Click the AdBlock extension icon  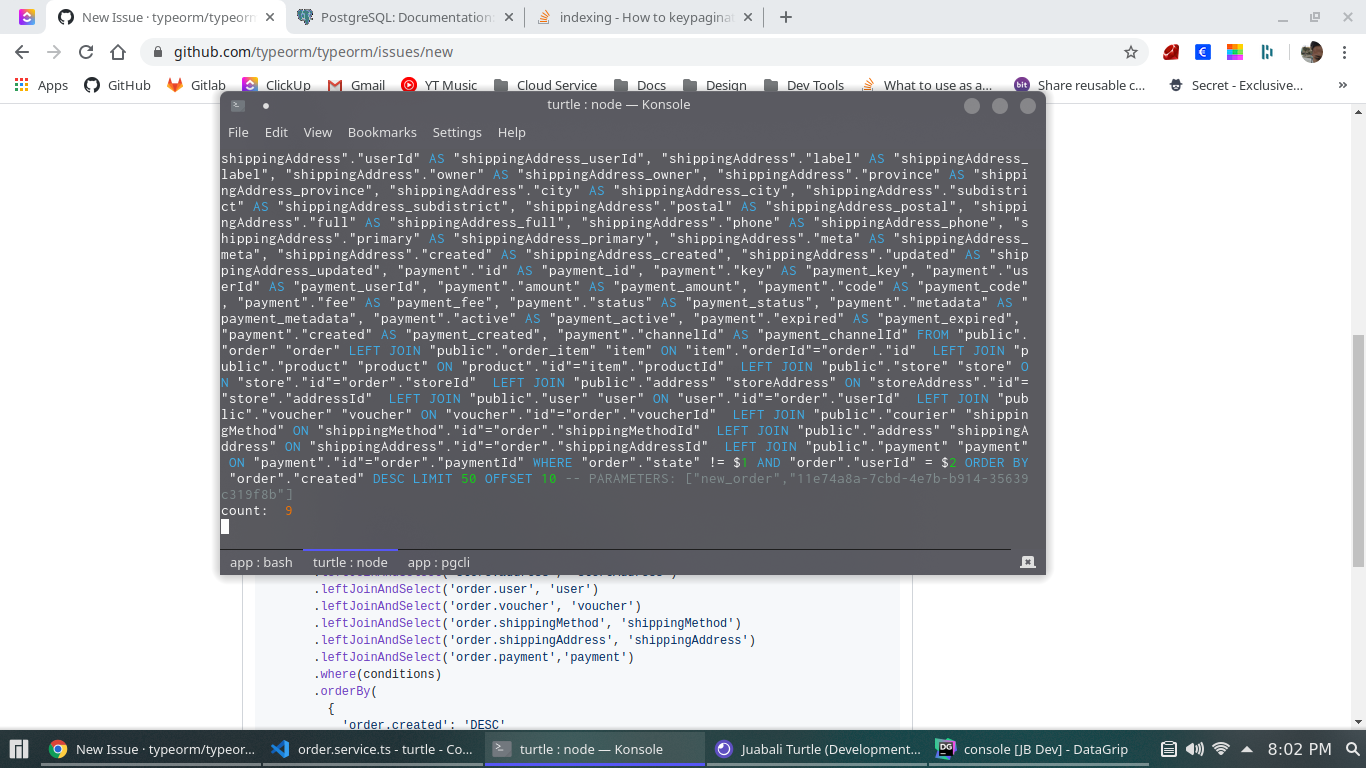pos(1170,52)
